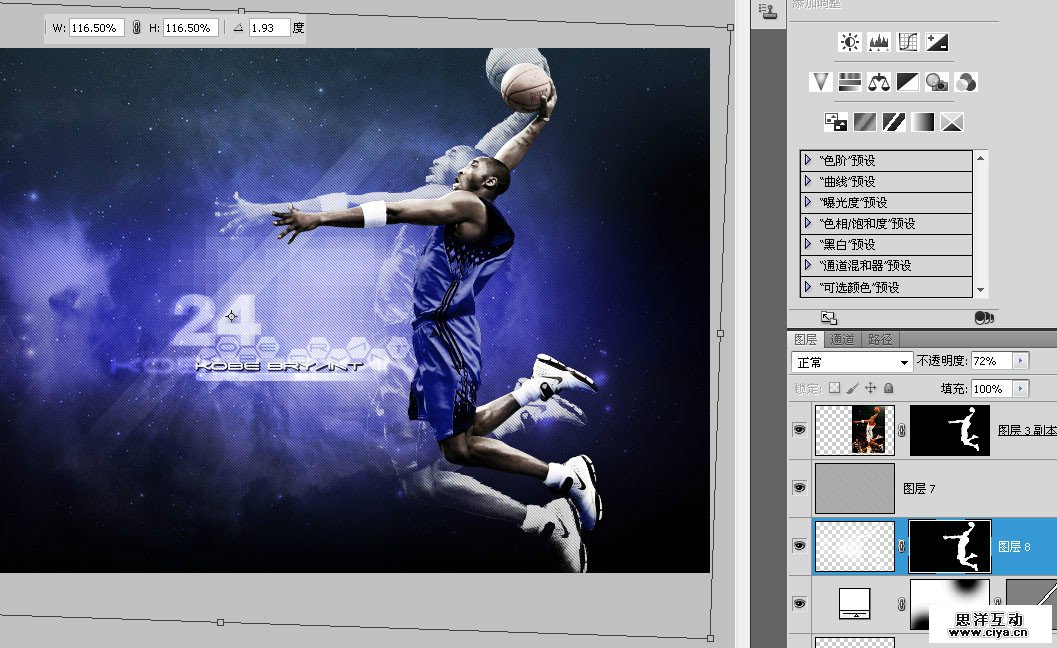Add a Levels adjustment layer
The width and height of the screenshot is (1057, 648).
coord(878,41)
